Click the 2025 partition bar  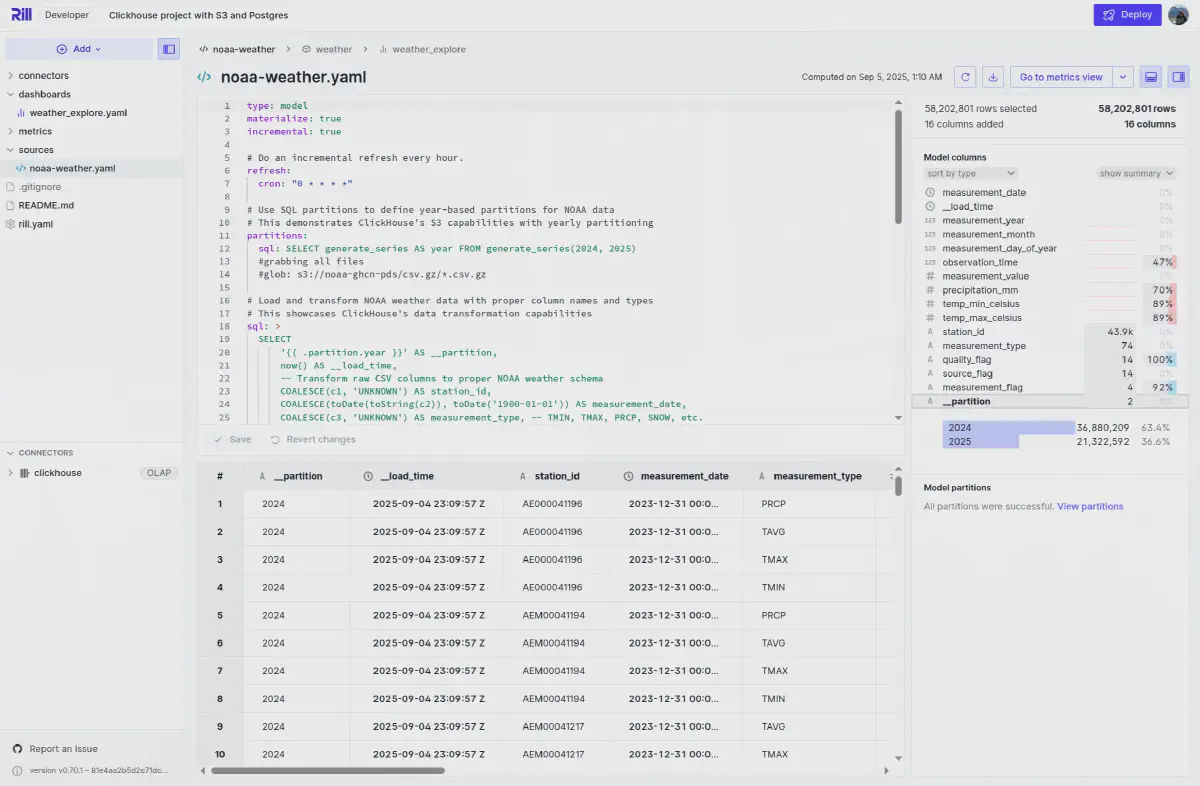(981, 441)
